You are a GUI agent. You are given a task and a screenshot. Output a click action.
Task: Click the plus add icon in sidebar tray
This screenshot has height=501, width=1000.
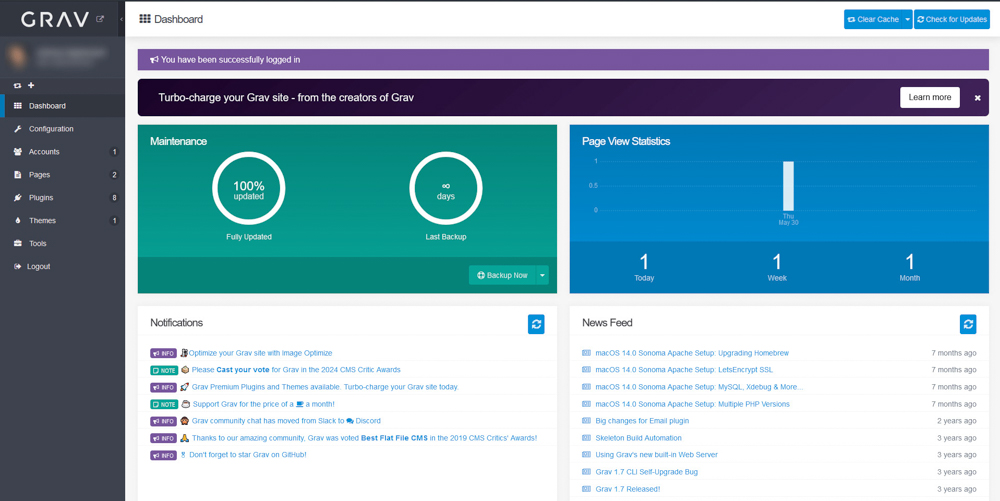pyautogui.click(x=31, y=85)
